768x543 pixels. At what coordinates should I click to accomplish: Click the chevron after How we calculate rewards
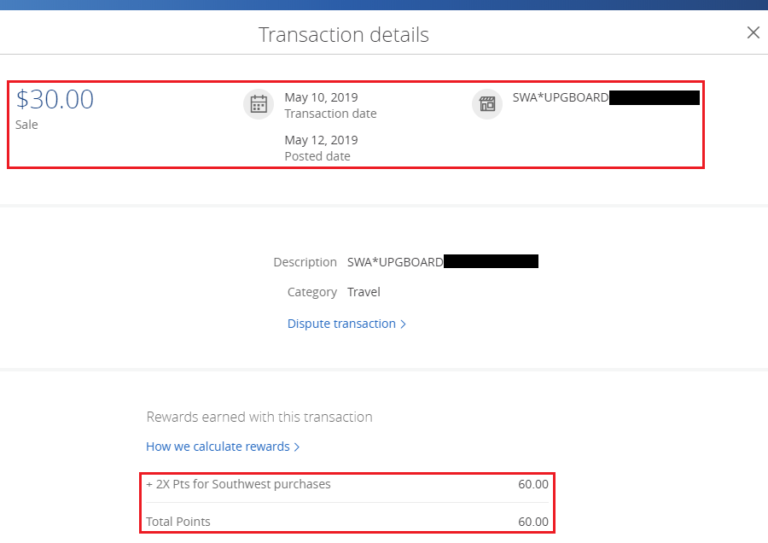tap(296, 447)
